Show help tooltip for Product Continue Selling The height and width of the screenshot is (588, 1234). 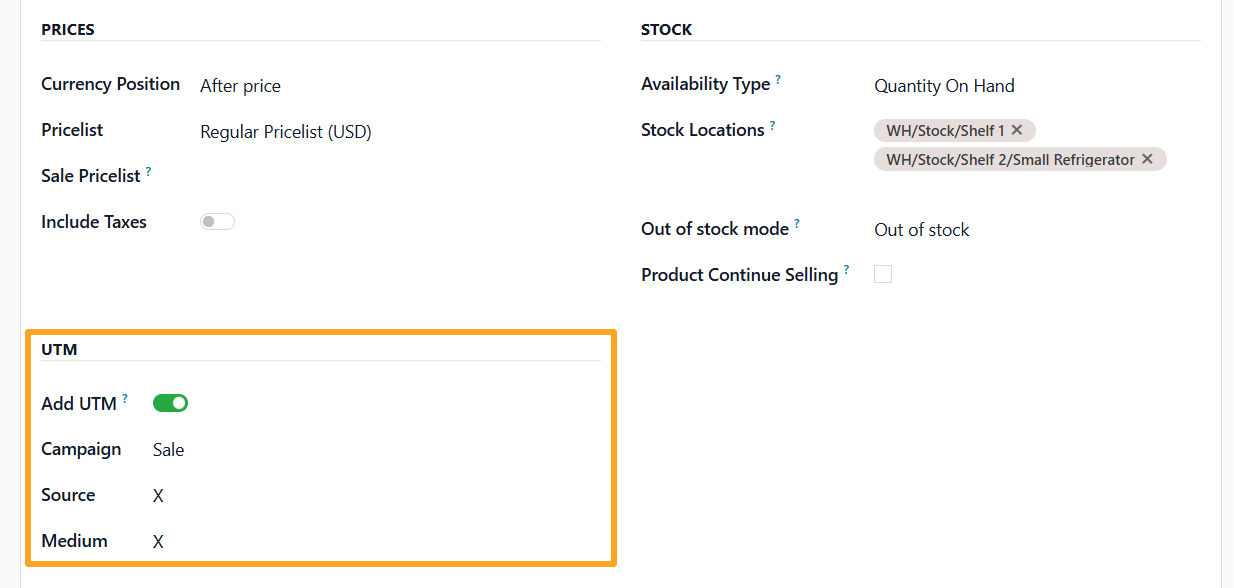point(846,270)
